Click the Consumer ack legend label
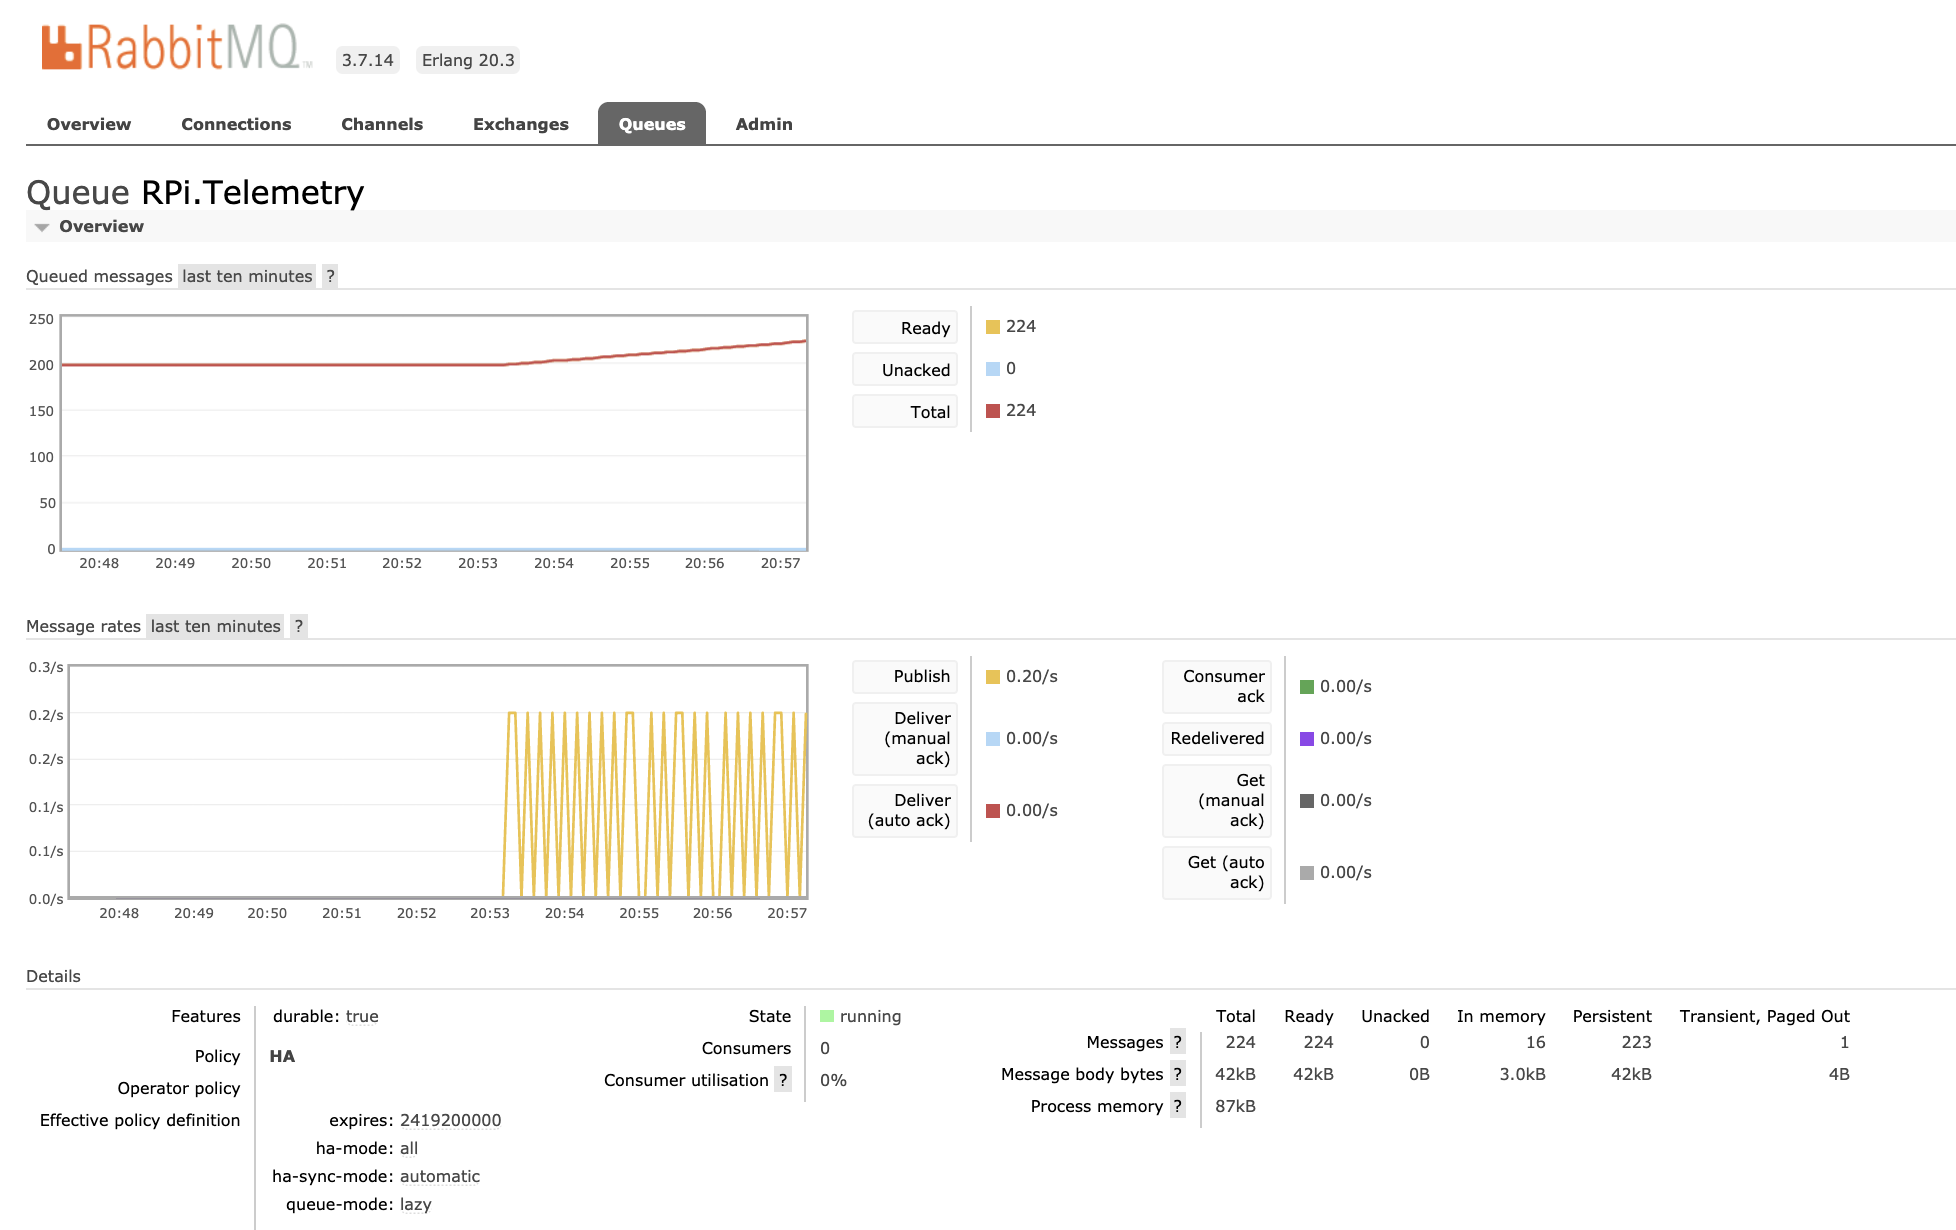This screenshot has width=1956, height=1230. tap(1217, 686)
